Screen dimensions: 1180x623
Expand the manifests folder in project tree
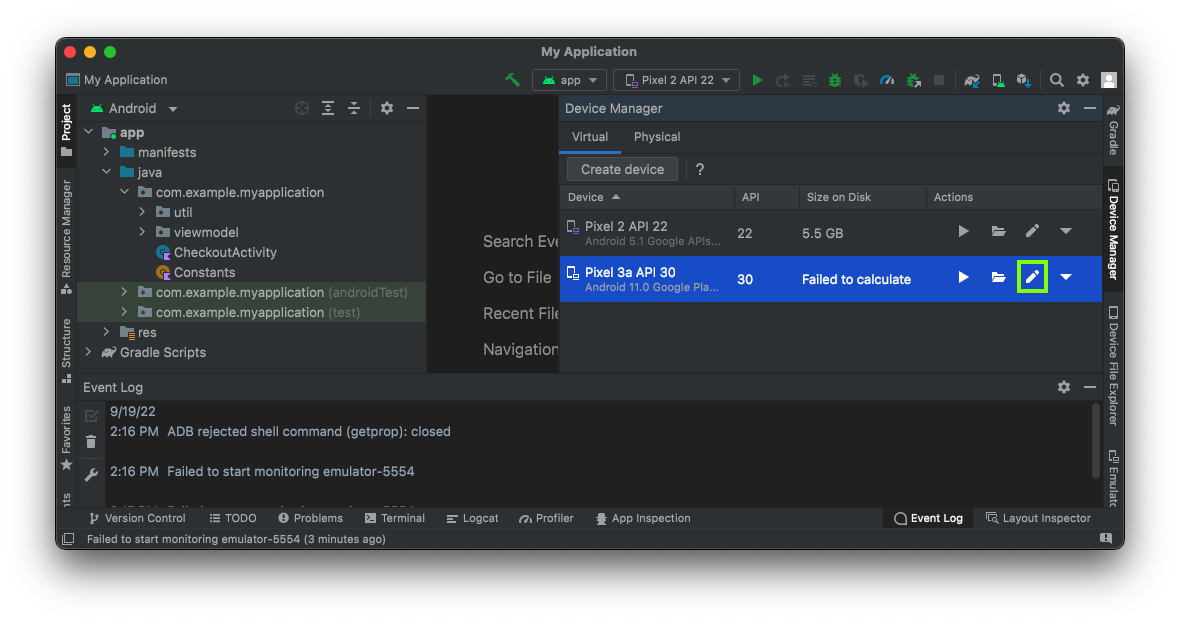click(107, 152)
